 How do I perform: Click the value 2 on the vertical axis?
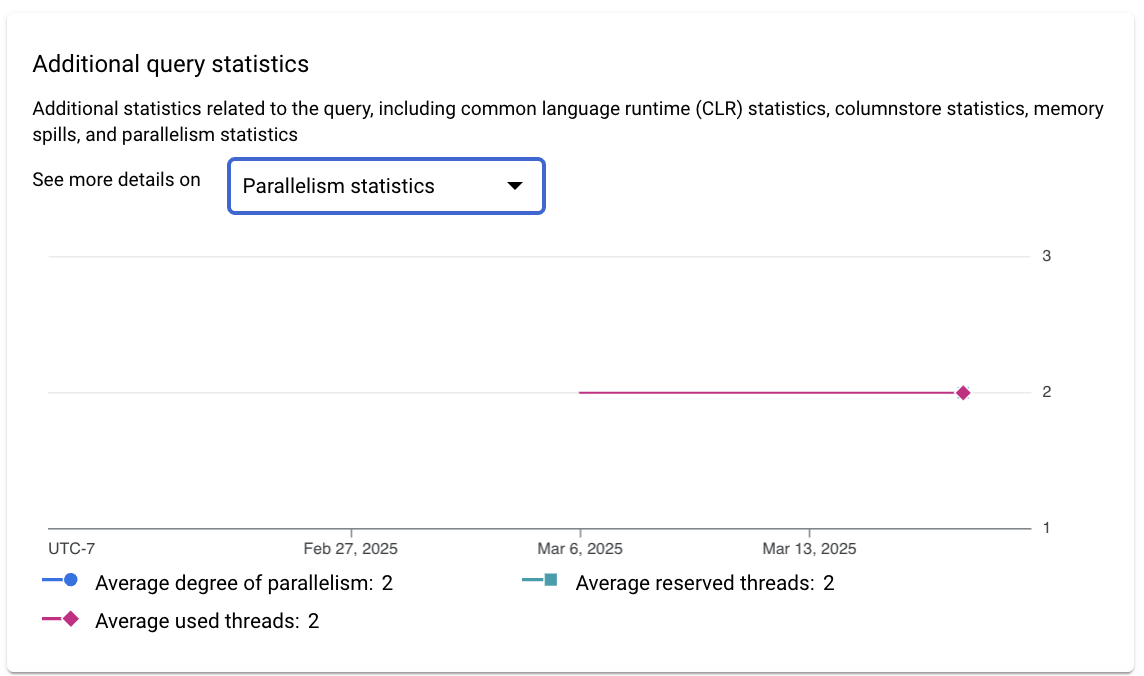pyautogui.click(x=1046, y=392)
